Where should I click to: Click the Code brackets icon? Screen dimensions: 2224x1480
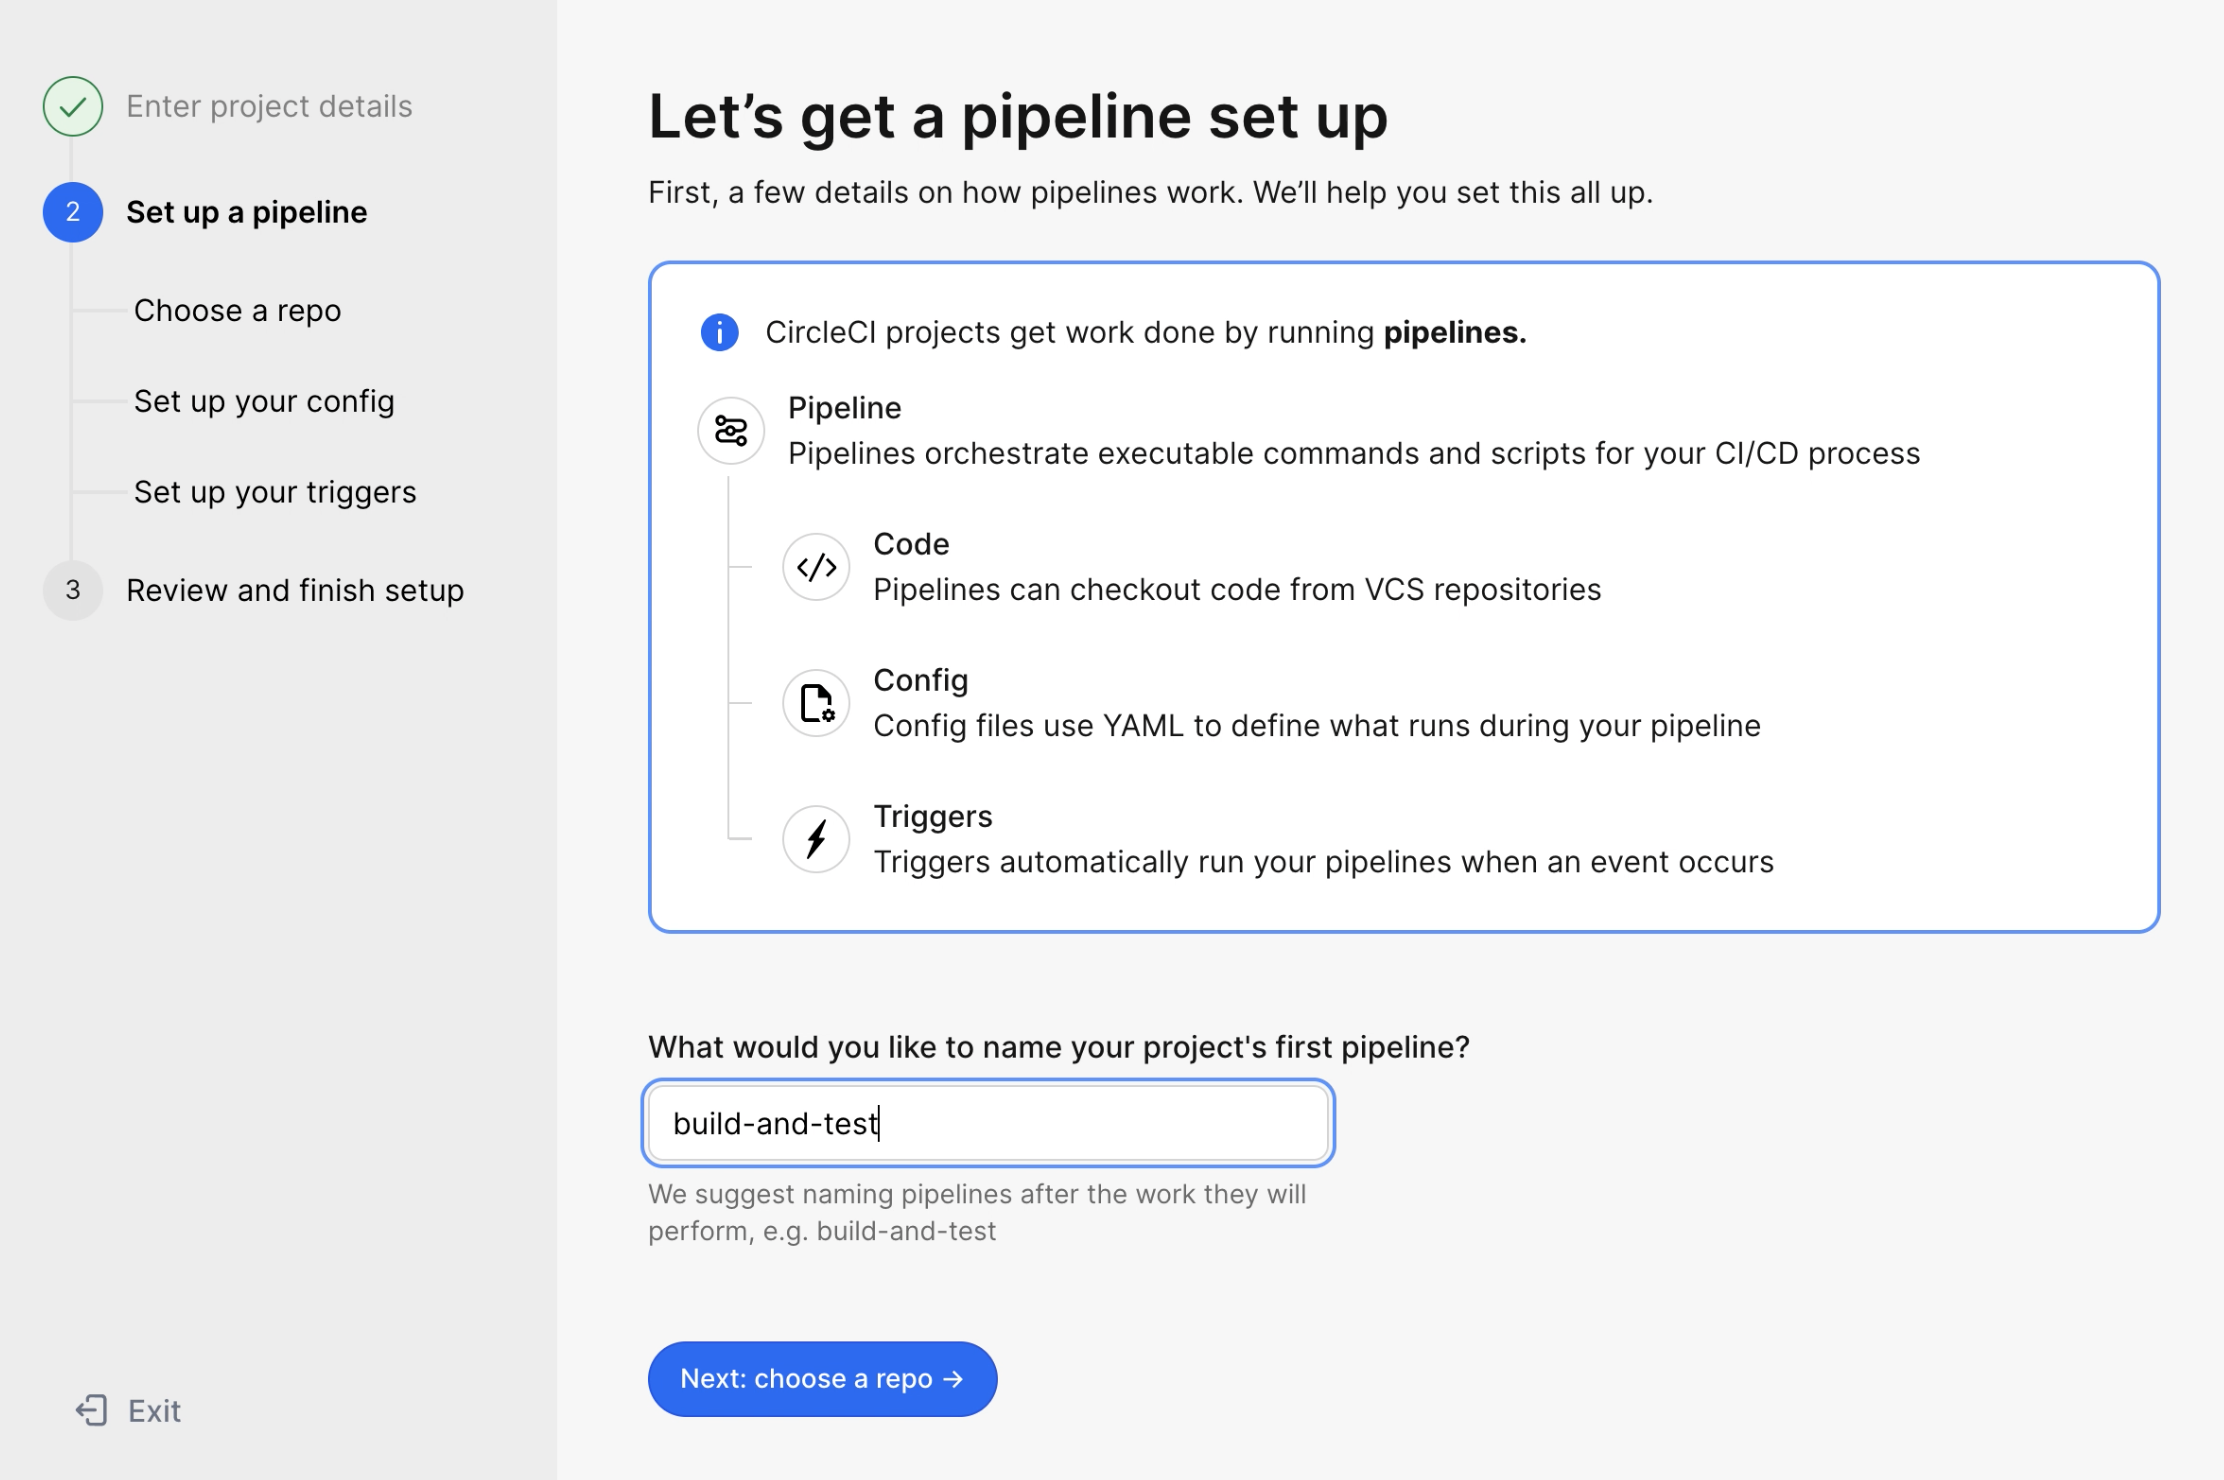pyautogui.click(x=816, y=567)
